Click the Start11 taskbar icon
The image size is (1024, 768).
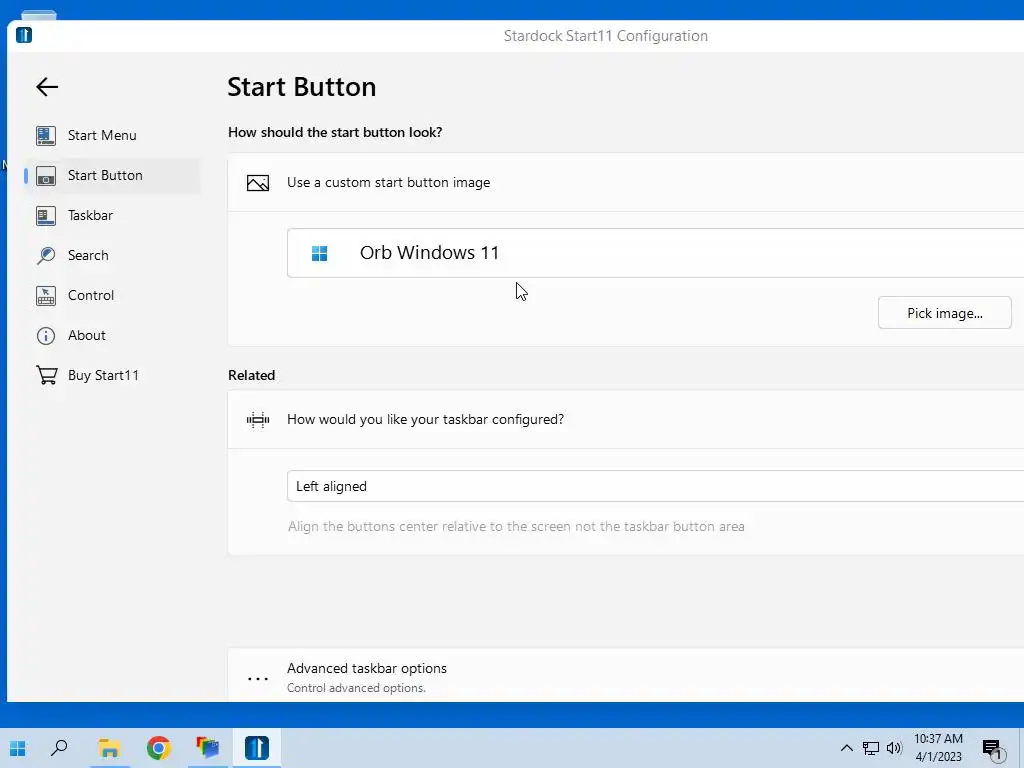[x=257, y=748]
